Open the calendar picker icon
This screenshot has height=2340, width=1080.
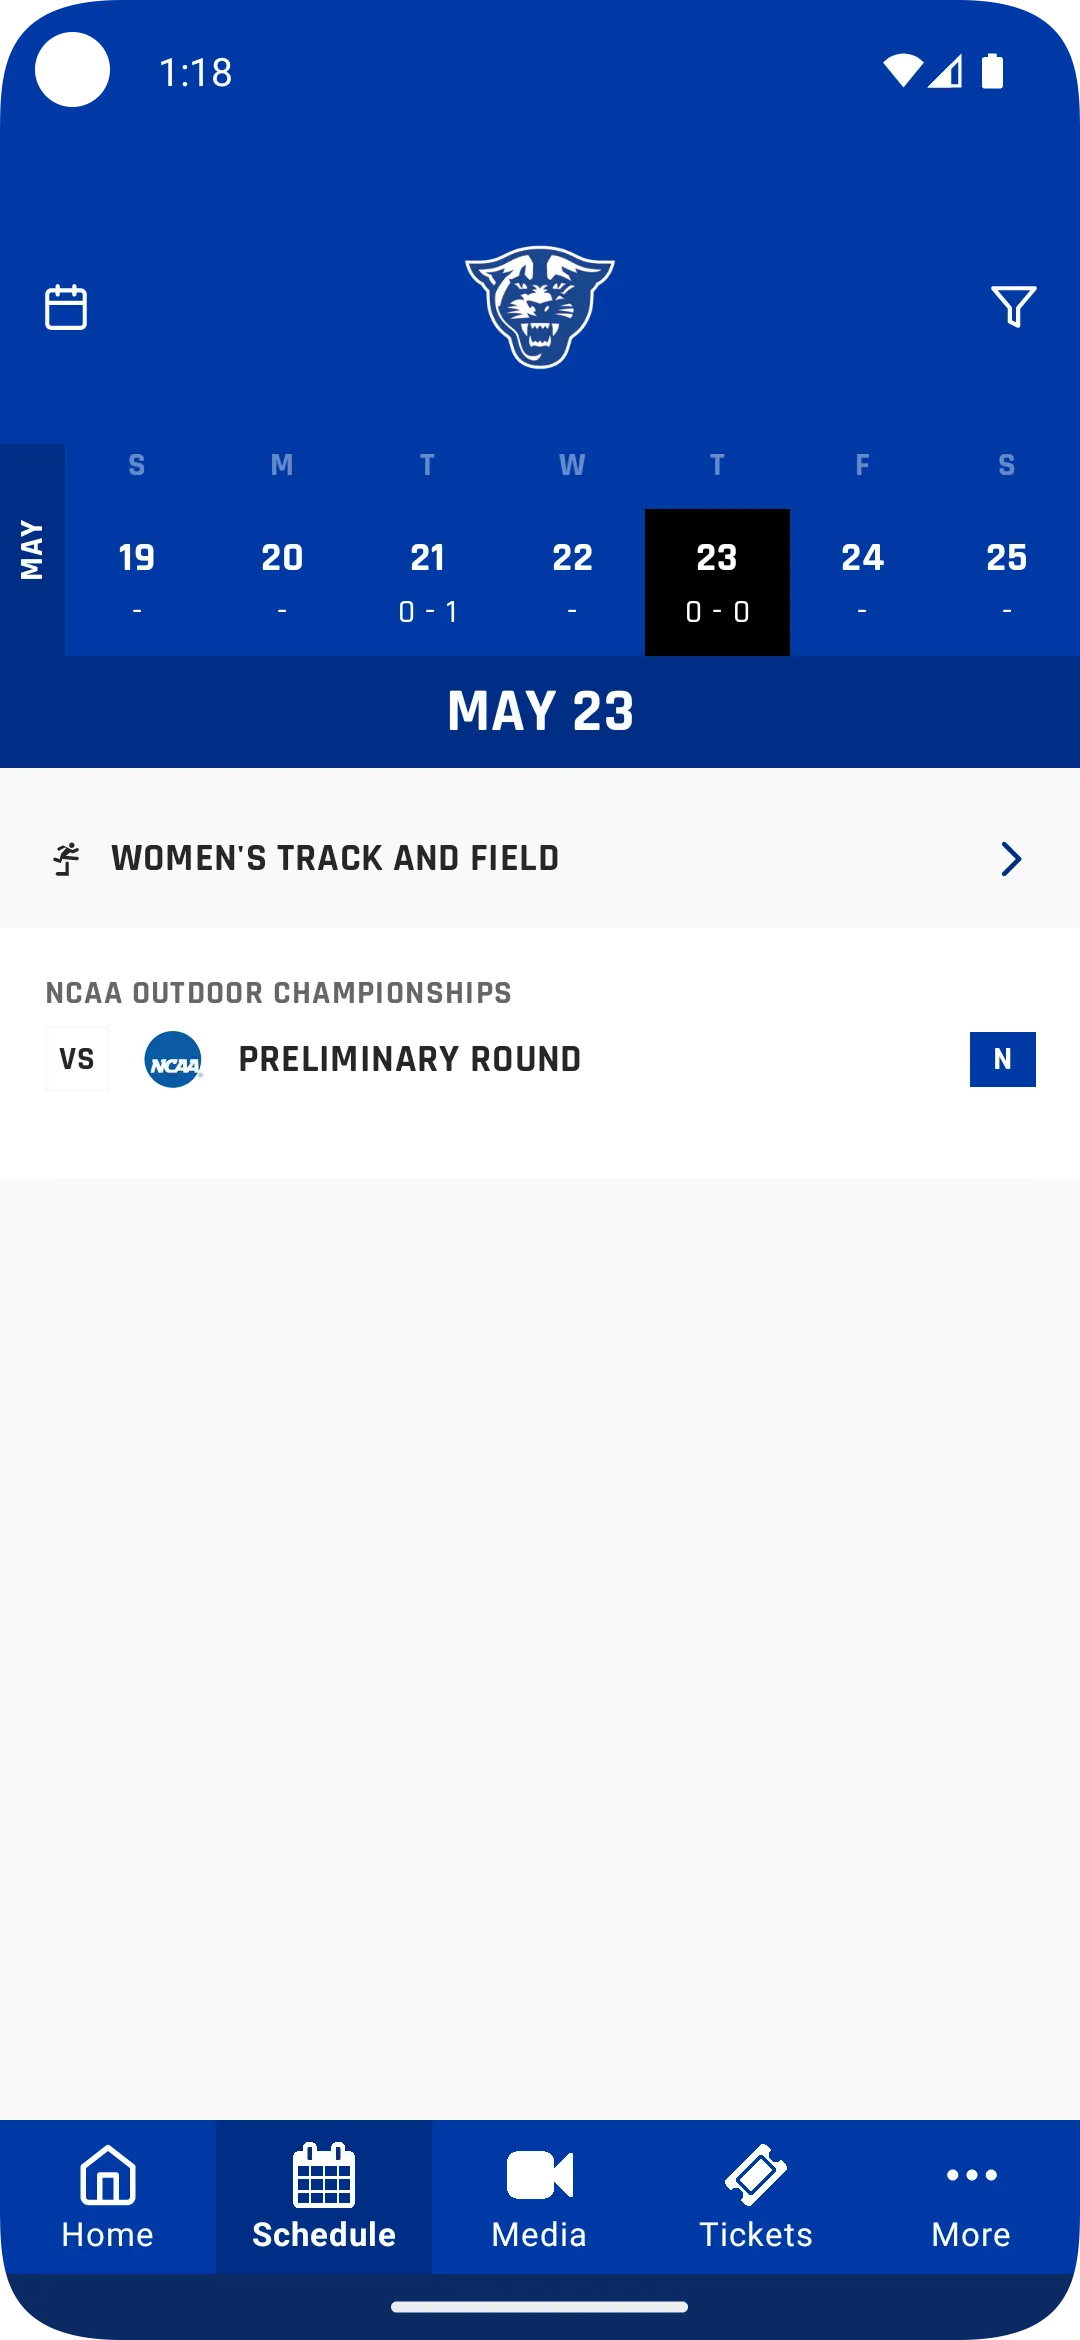(x=66, y=307)
